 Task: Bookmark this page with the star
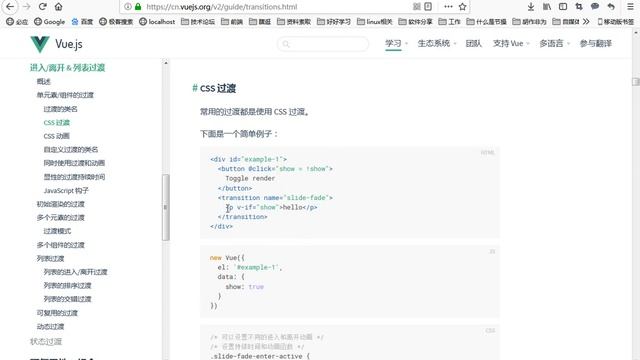(462, 7)
